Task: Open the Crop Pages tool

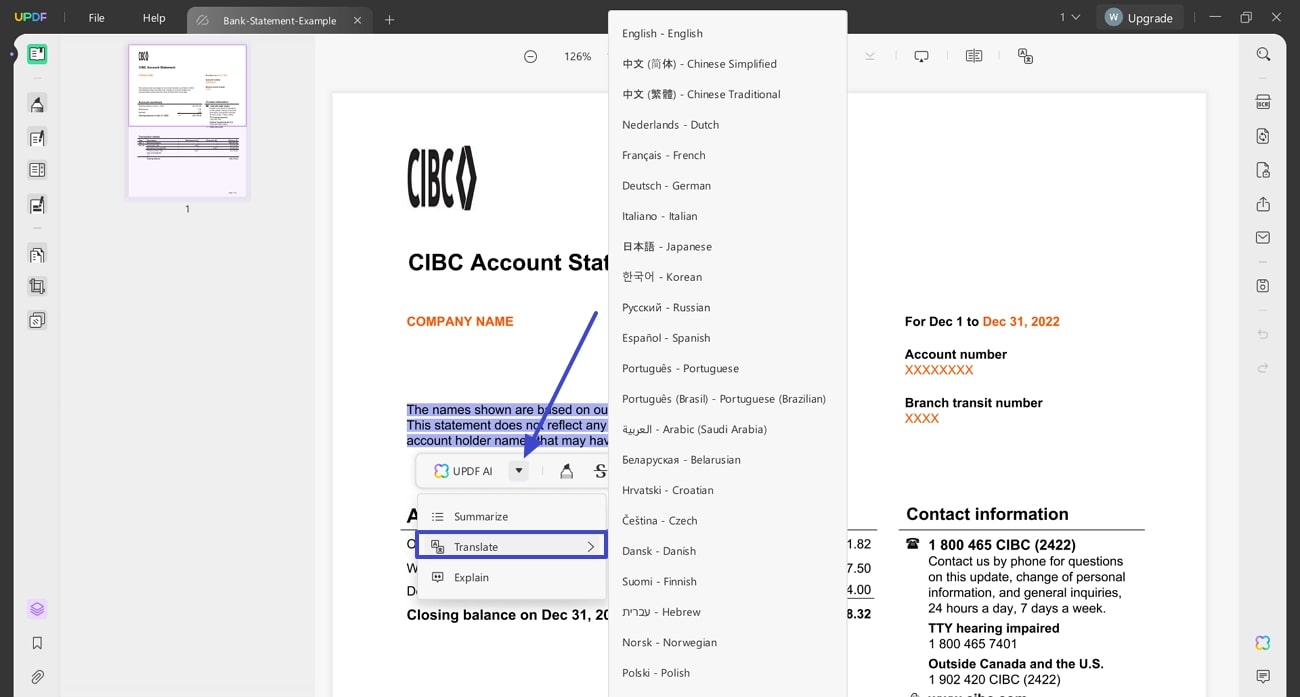Action: [x=36, y=286]
